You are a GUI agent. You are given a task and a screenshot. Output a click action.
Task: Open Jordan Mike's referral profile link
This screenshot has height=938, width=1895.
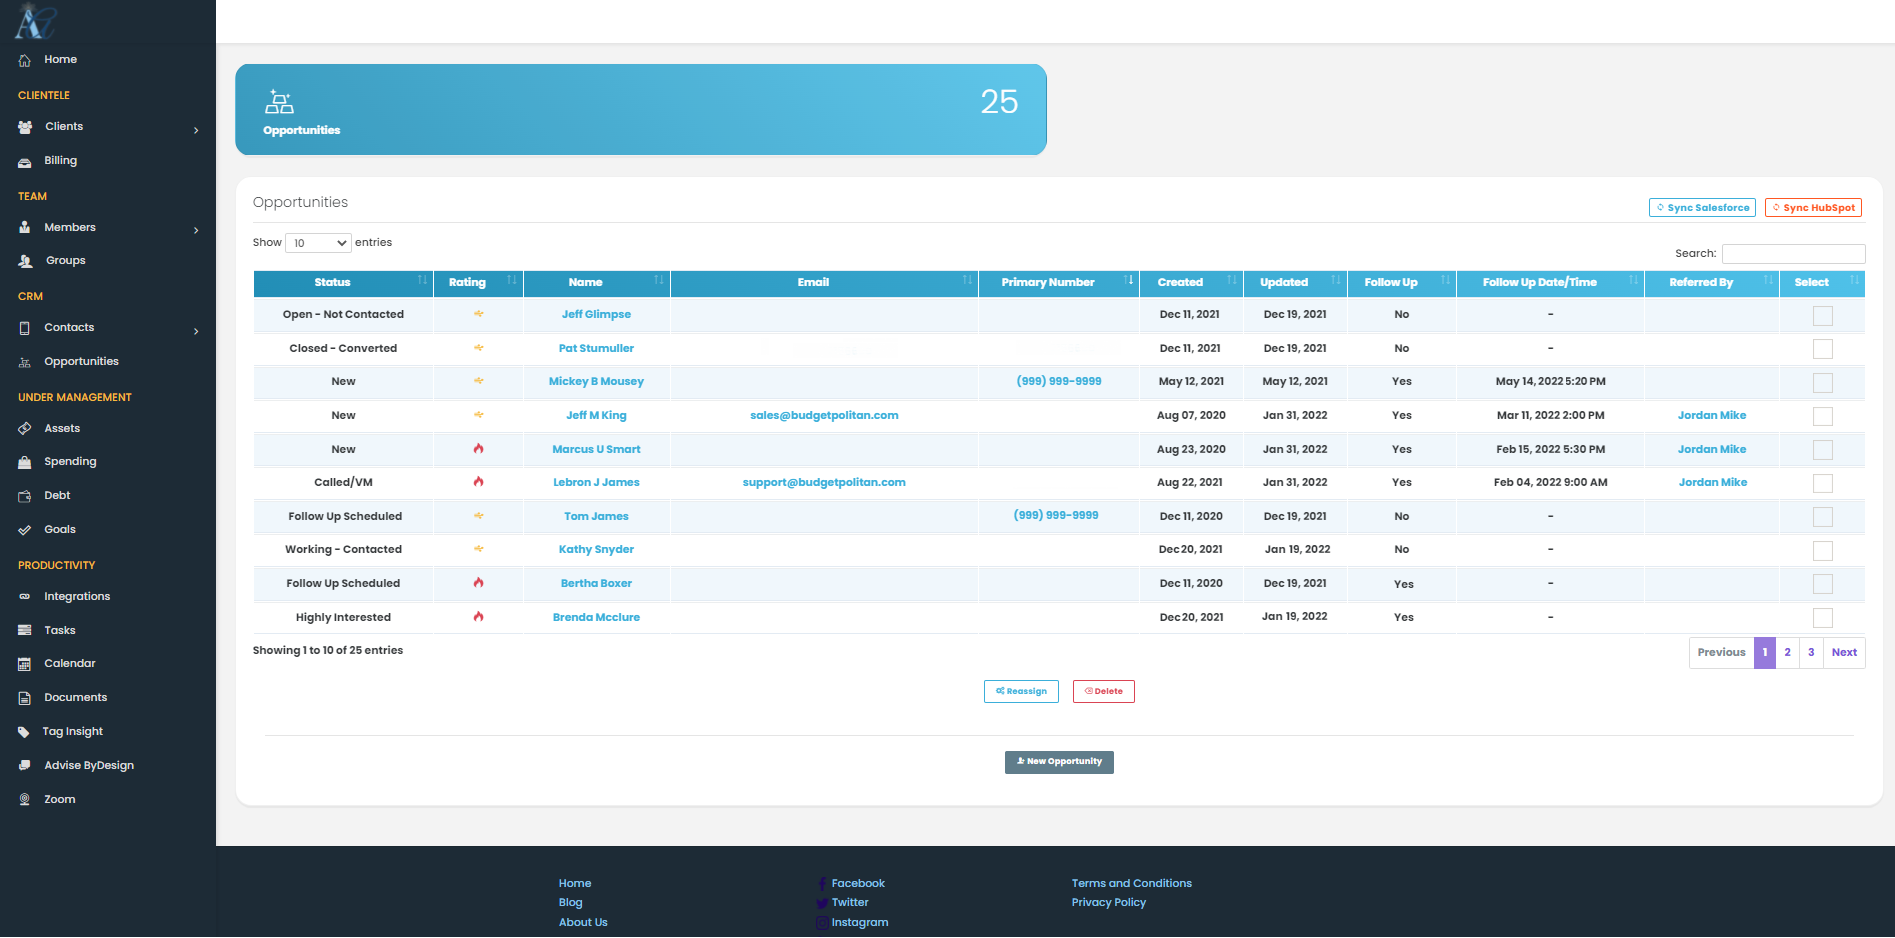[1711, 415]
